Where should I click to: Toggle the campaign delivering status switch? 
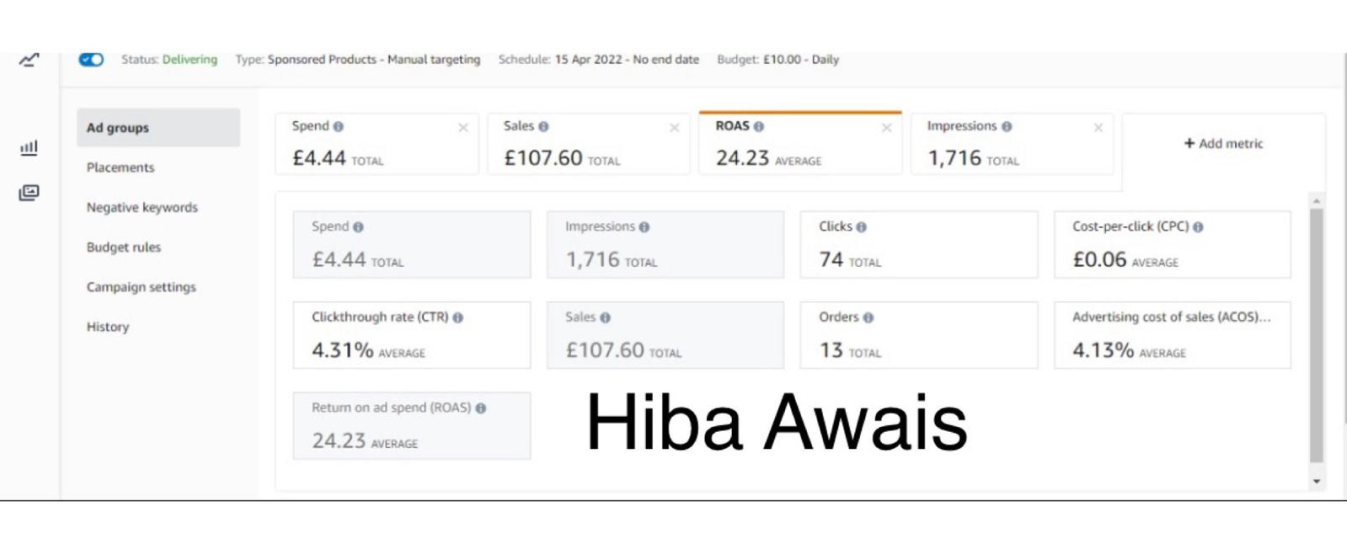pyautogui.click(x=91, y=60)
